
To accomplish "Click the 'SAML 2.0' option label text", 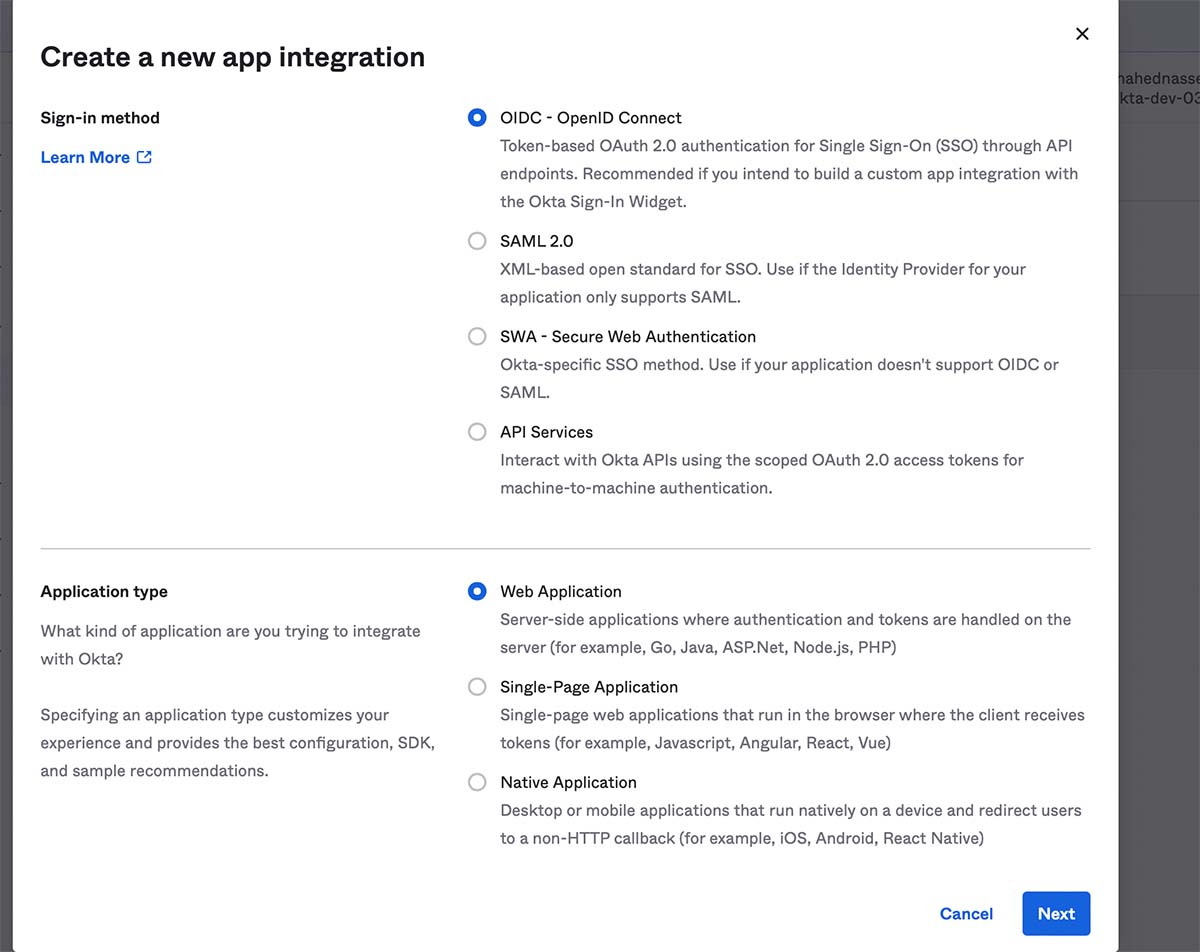I will [536, 241].
